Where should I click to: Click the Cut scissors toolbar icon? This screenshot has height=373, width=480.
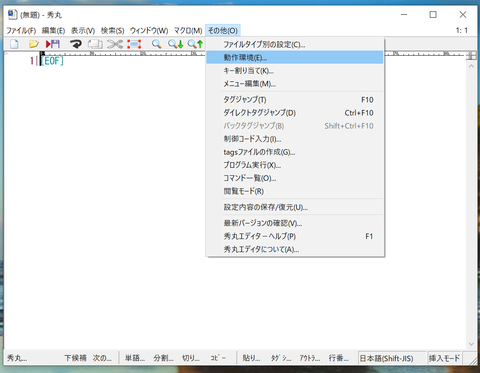(115, 44)
